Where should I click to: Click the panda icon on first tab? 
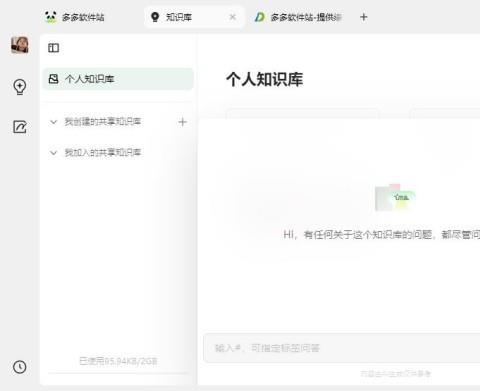click(x=51, y=17)
